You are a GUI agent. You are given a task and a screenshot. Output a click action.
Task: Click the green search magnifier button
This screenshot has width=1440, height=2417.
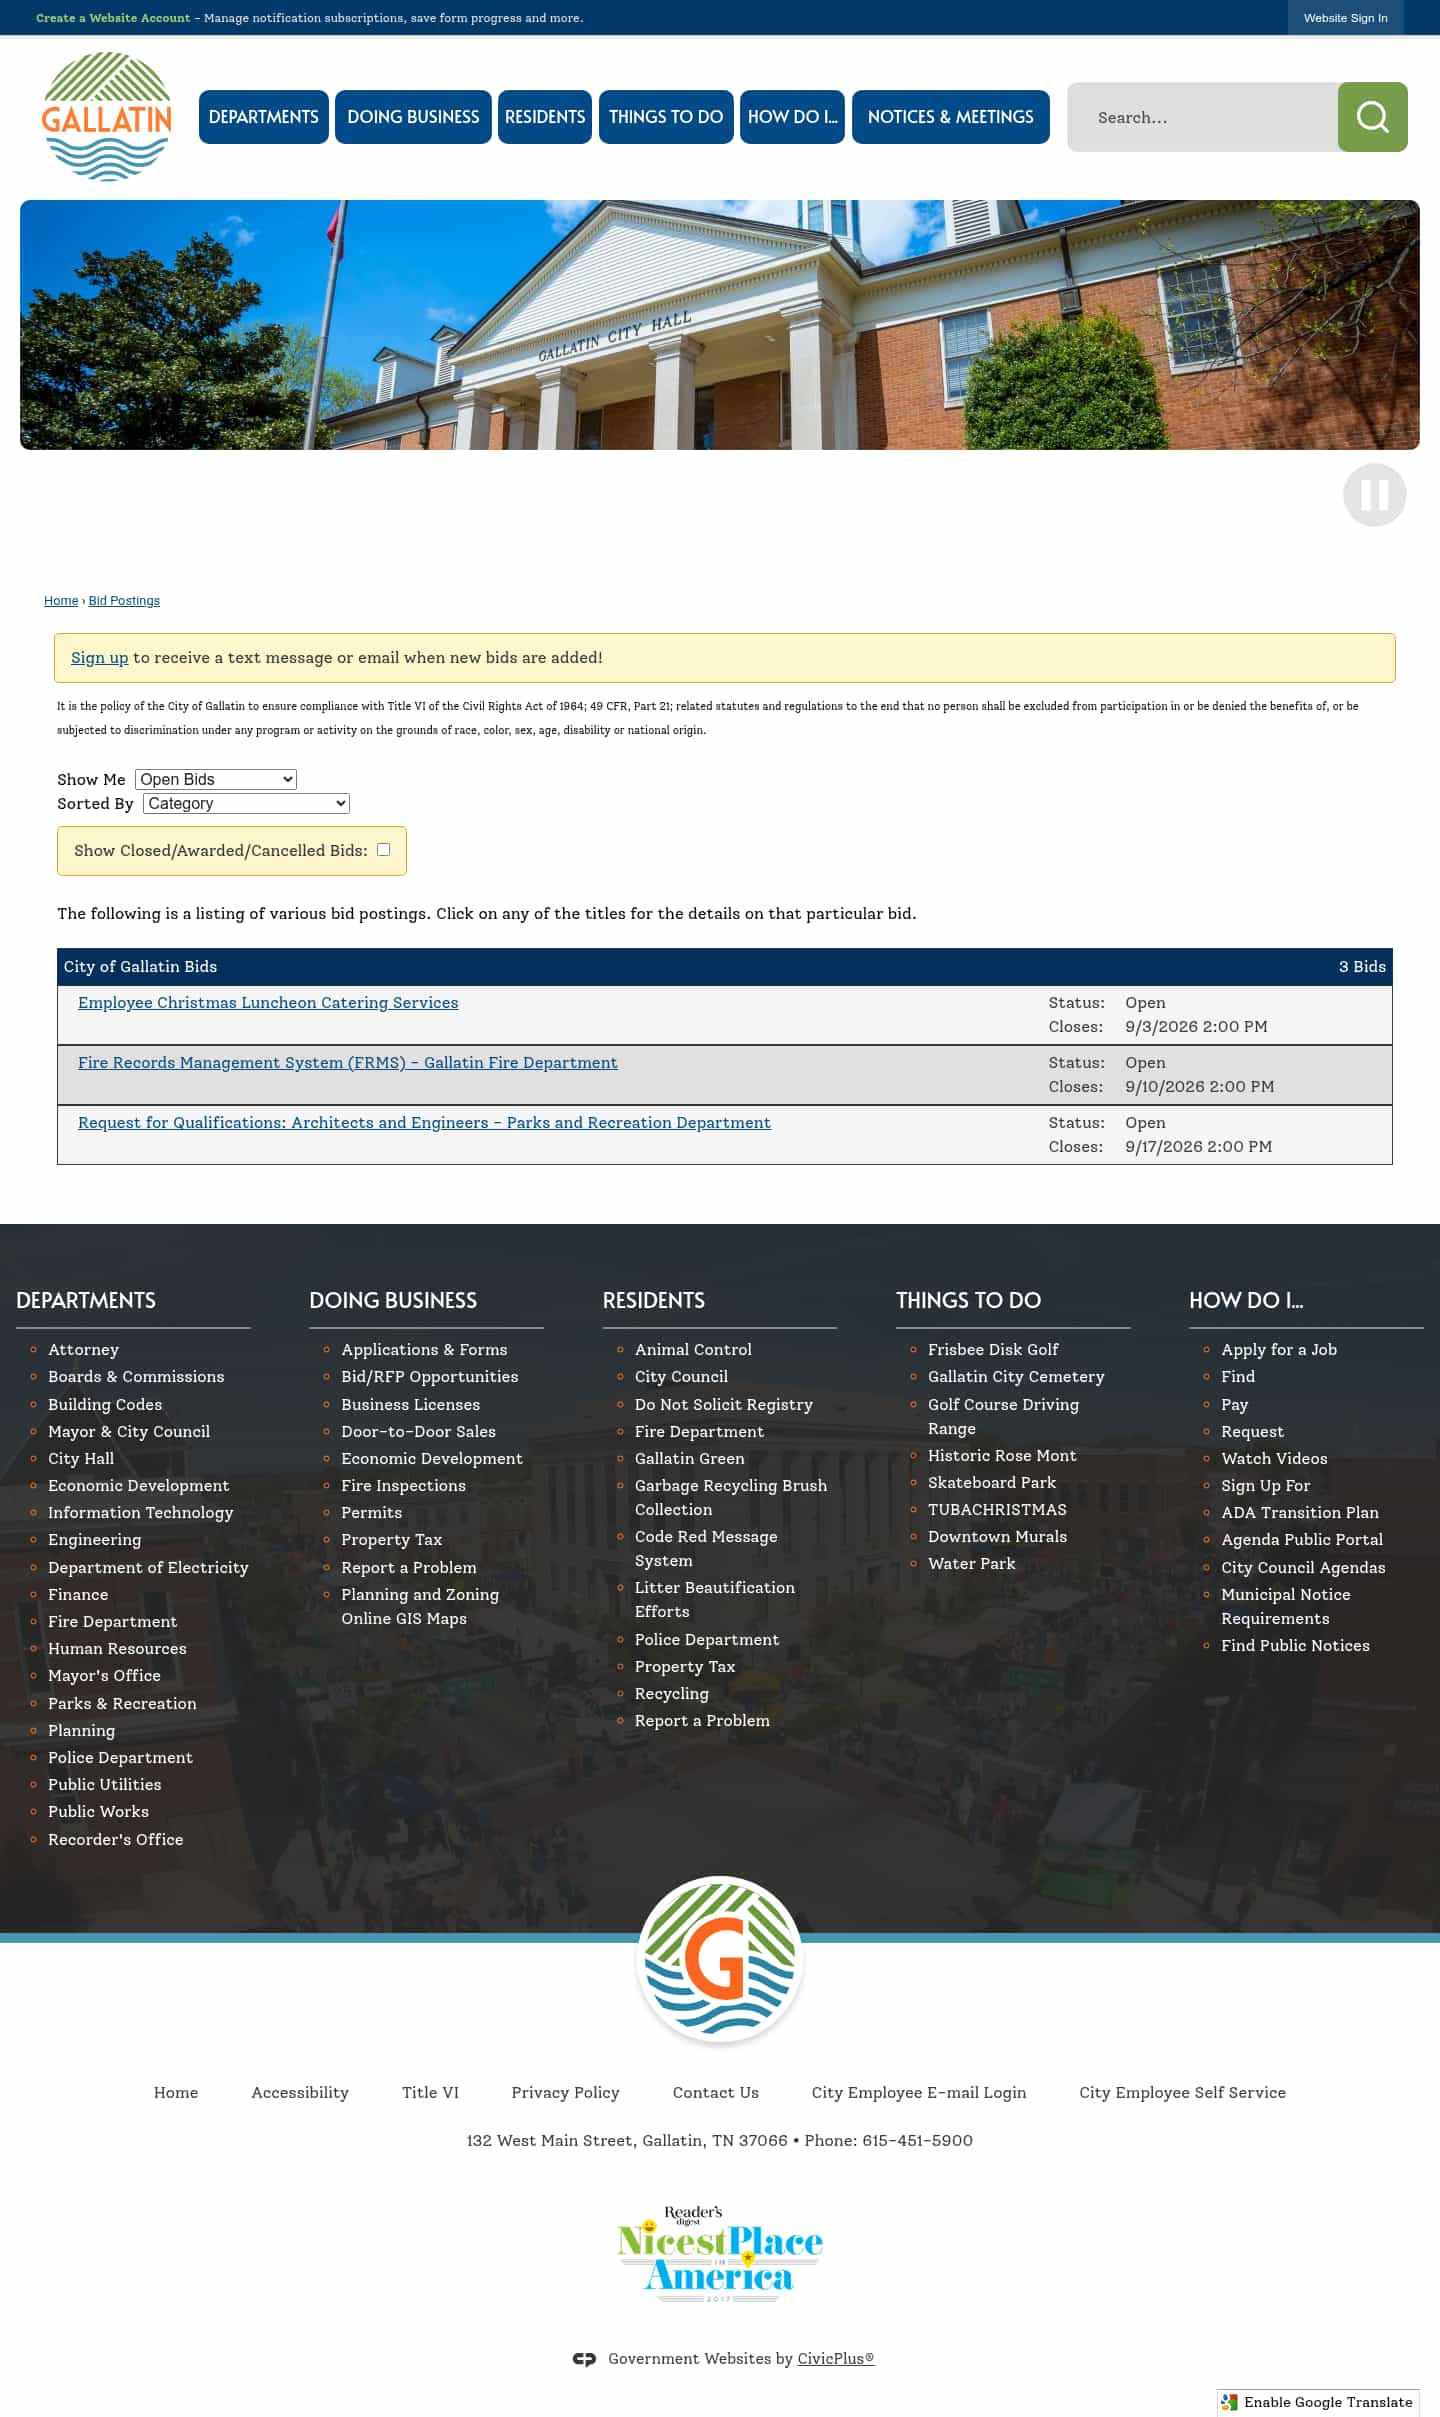click(x=1372, y=117)
